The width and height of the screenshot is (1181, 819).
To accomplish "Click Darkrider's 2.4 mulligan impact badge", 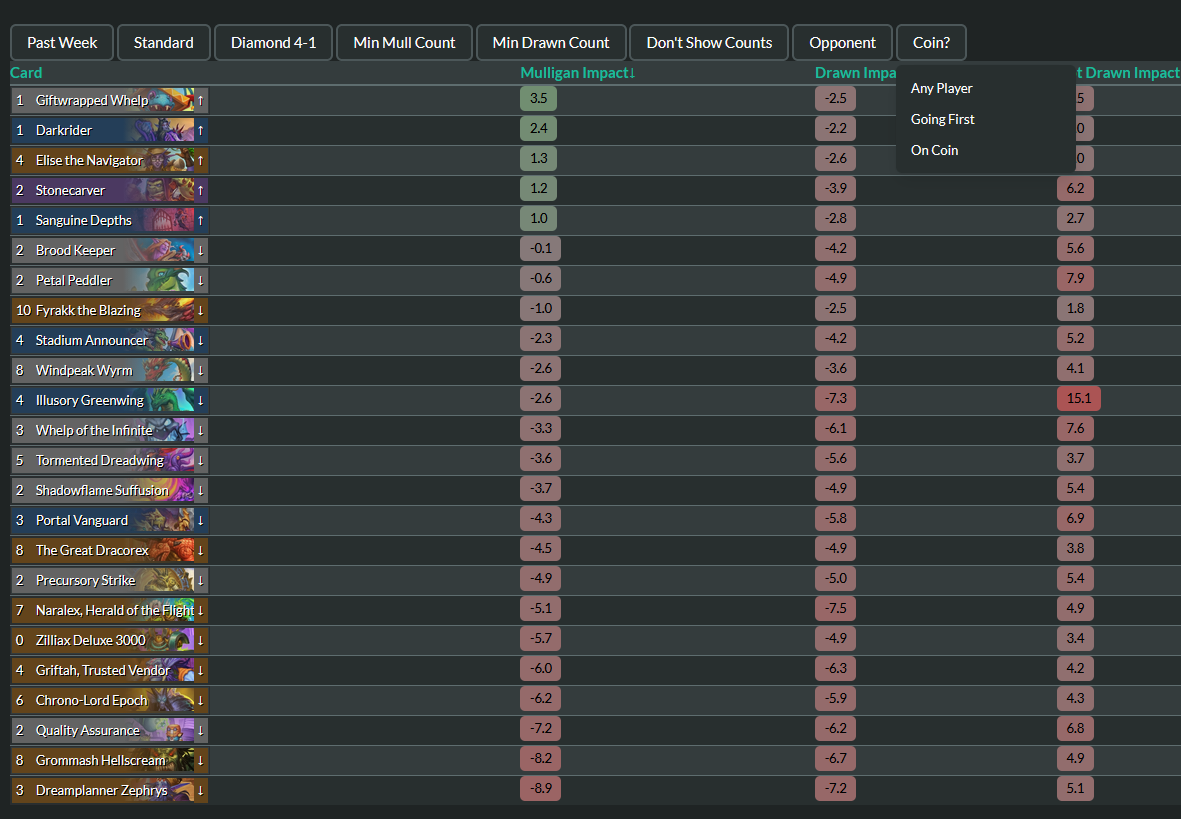I will tap(539, 128).
